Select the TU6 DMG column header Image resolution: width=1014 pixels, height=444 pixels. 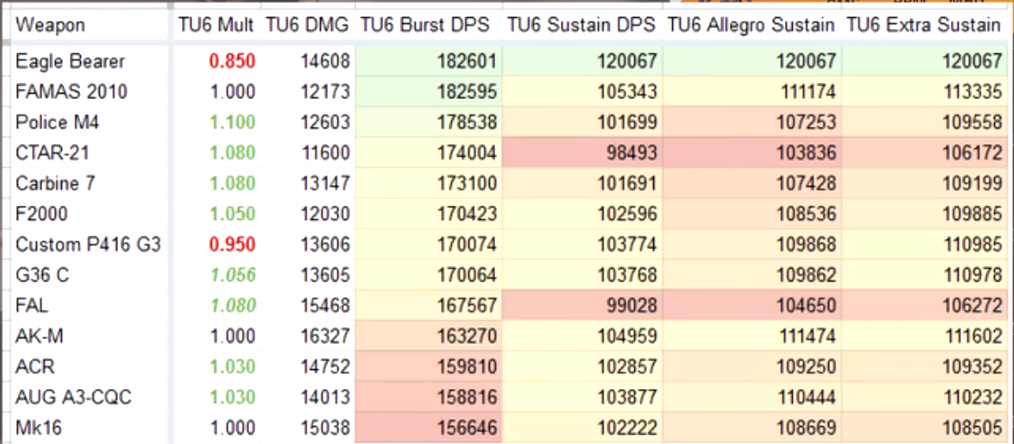coord(307,26)
